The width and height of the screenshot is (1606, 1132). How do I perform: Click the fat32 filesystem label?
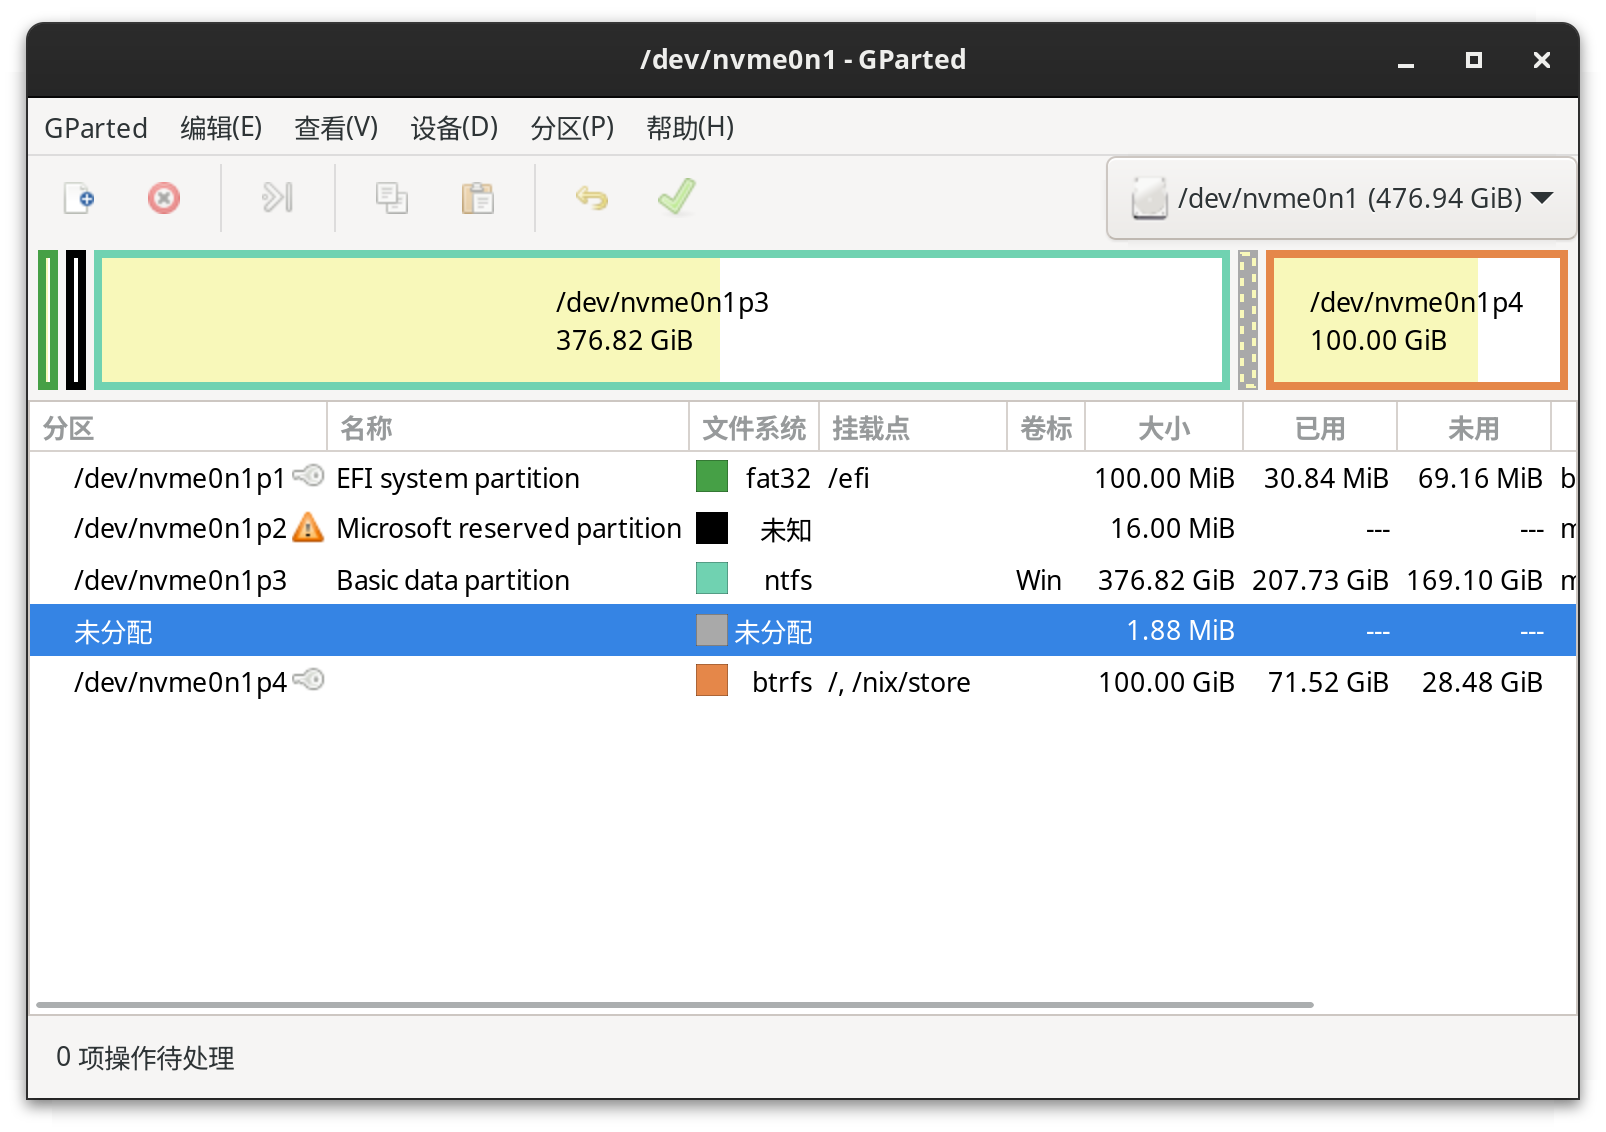(x=778, y=479)
